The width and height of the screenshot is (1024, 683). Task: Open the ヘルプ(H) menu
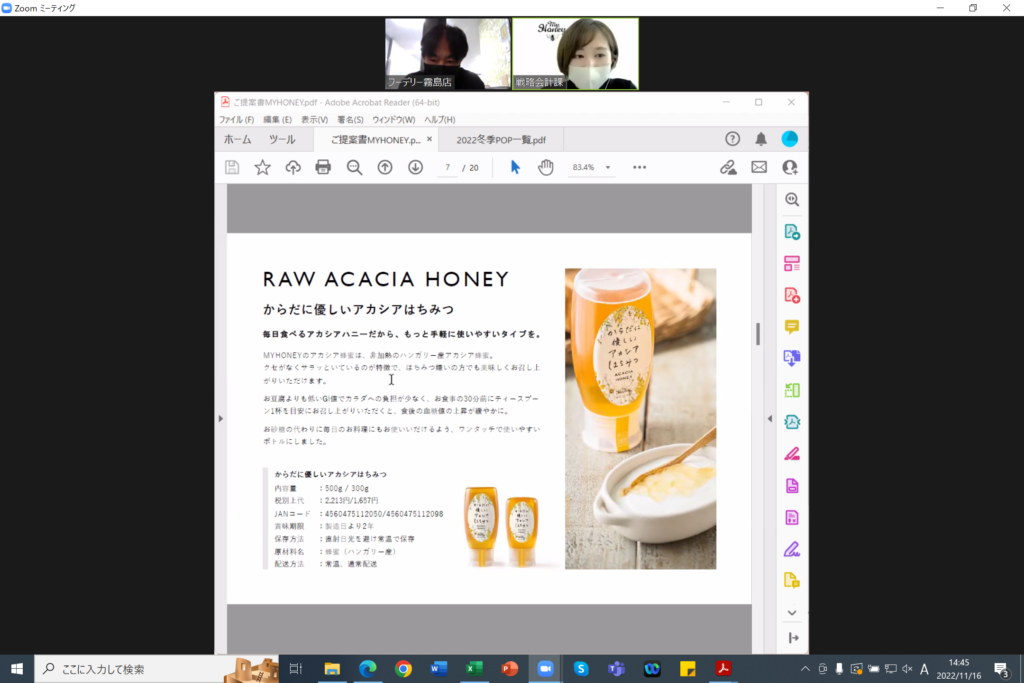[x=440, y=119]
